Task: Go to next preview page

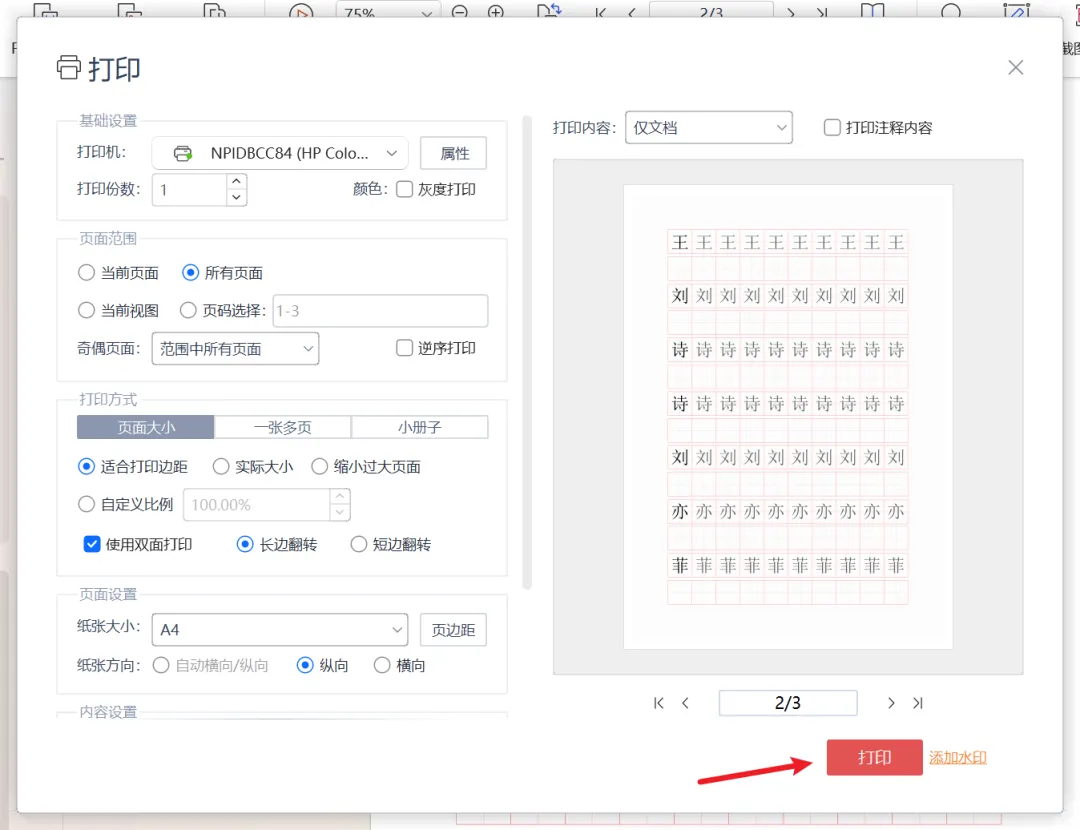Action: 891,703
